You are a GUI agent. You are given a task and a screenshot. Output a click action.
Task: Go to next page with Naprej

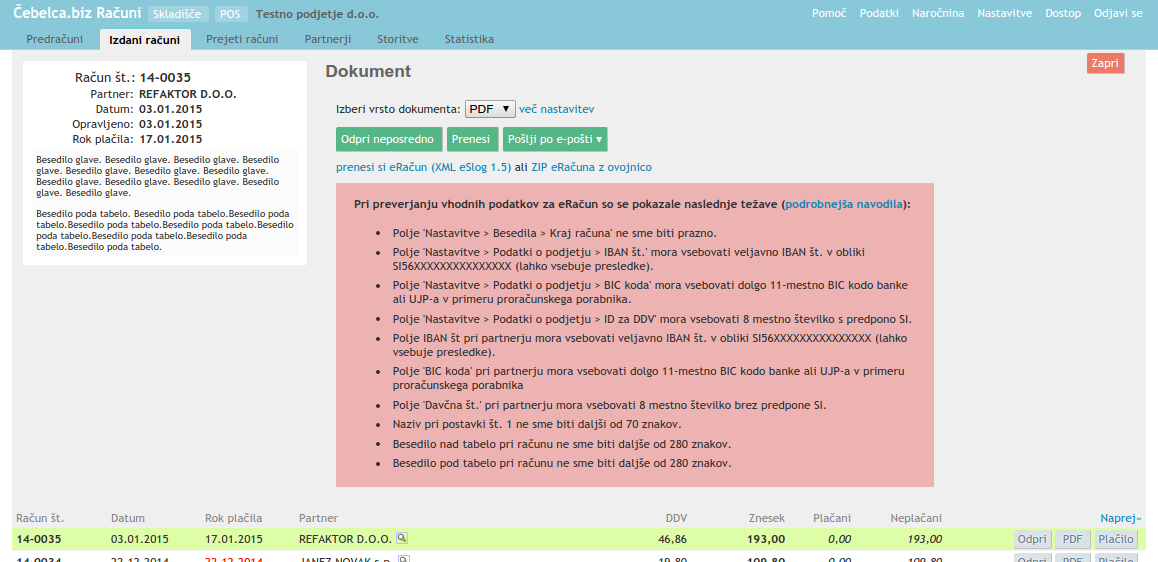tap(1120, 518)
